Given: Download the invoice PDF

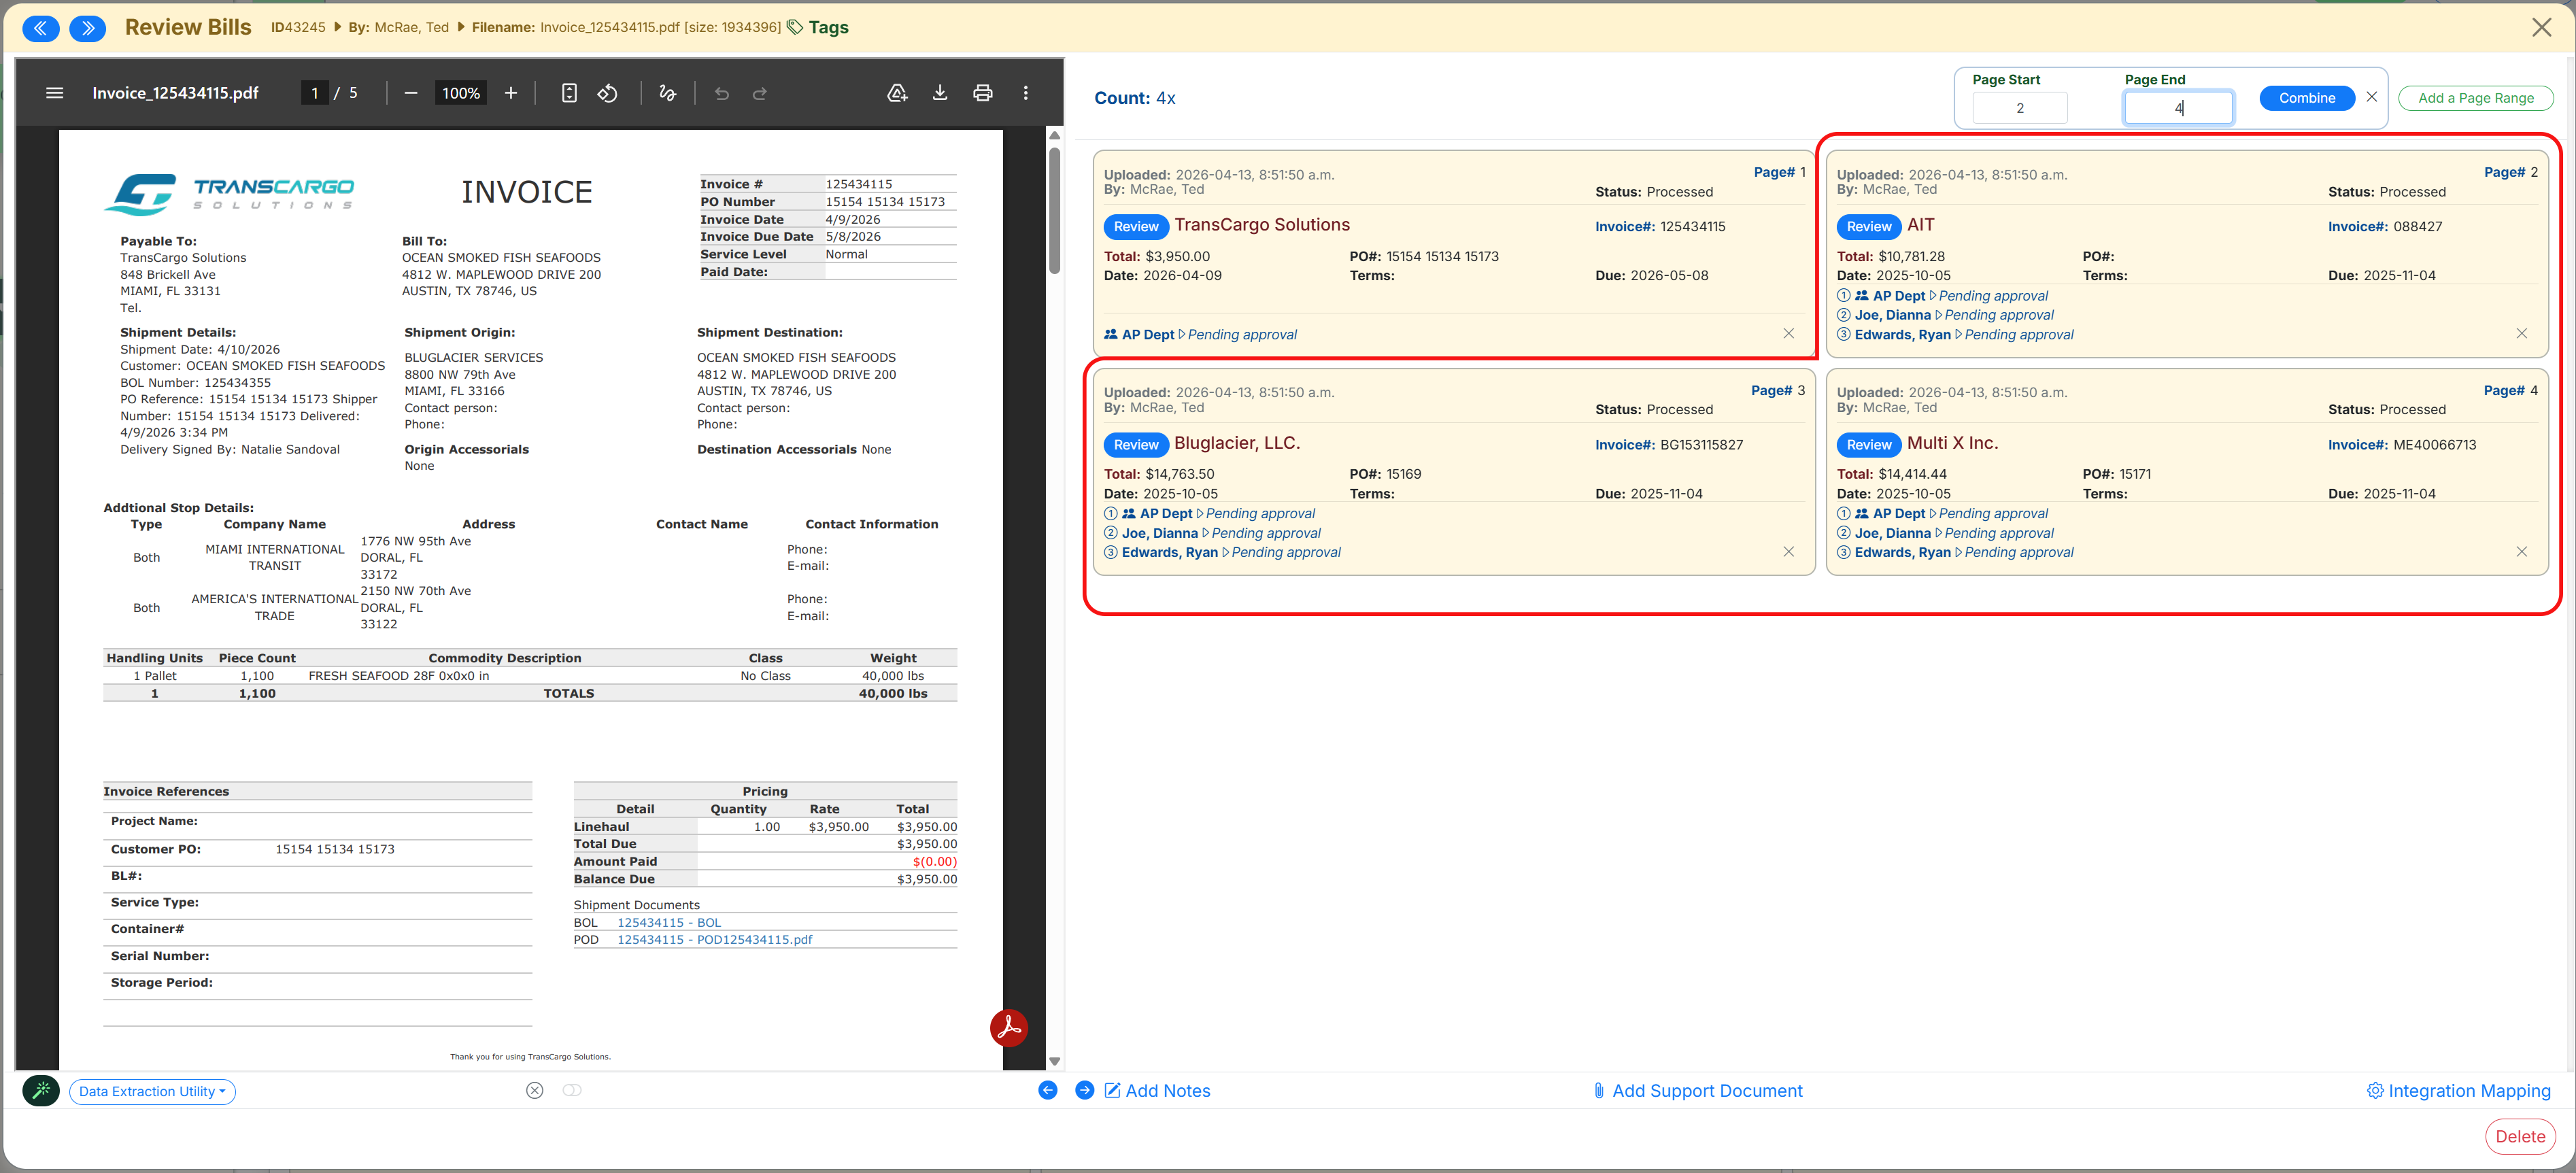Looking at the screenshot, I should (940, 93).
